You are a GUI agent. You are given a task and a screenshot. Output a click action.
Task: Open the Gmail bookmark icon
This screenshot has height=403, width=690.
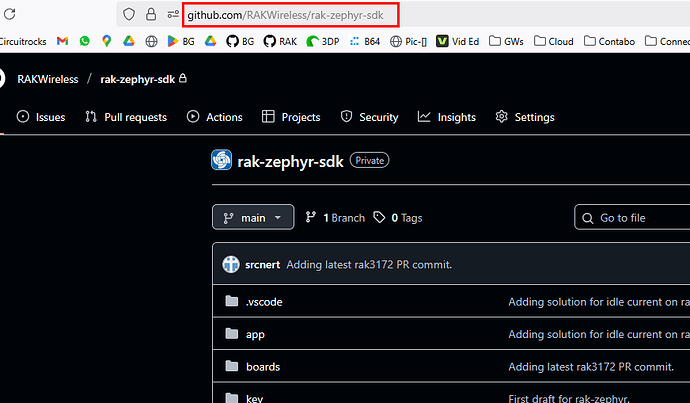[63, 41]
